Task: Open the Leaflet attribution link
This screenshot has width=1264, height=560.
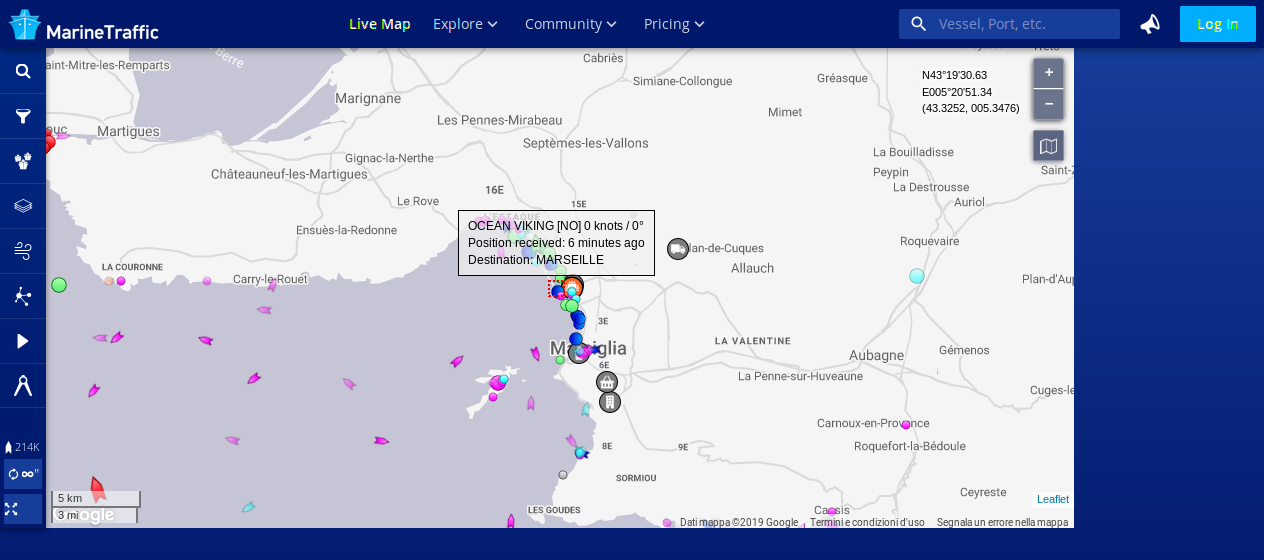Action: click(1052, 499)
